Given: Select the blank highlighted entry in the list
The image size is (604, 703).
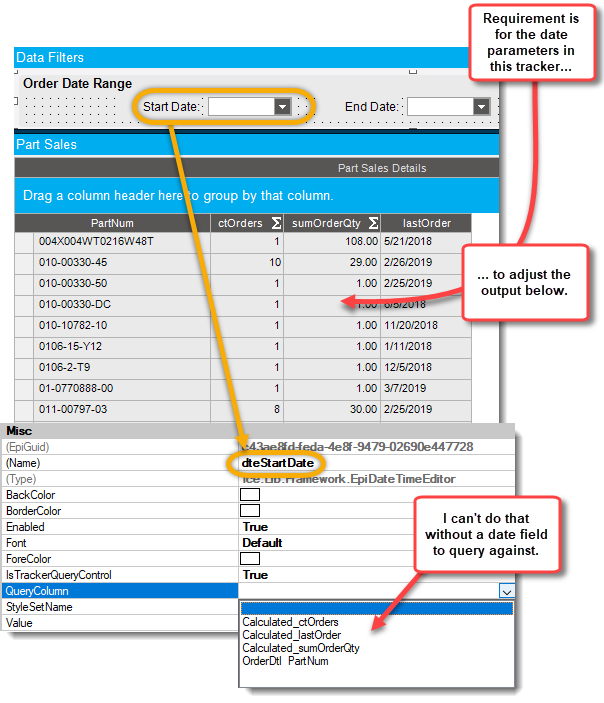Looking at the screenshot, I should pos(377,608).
